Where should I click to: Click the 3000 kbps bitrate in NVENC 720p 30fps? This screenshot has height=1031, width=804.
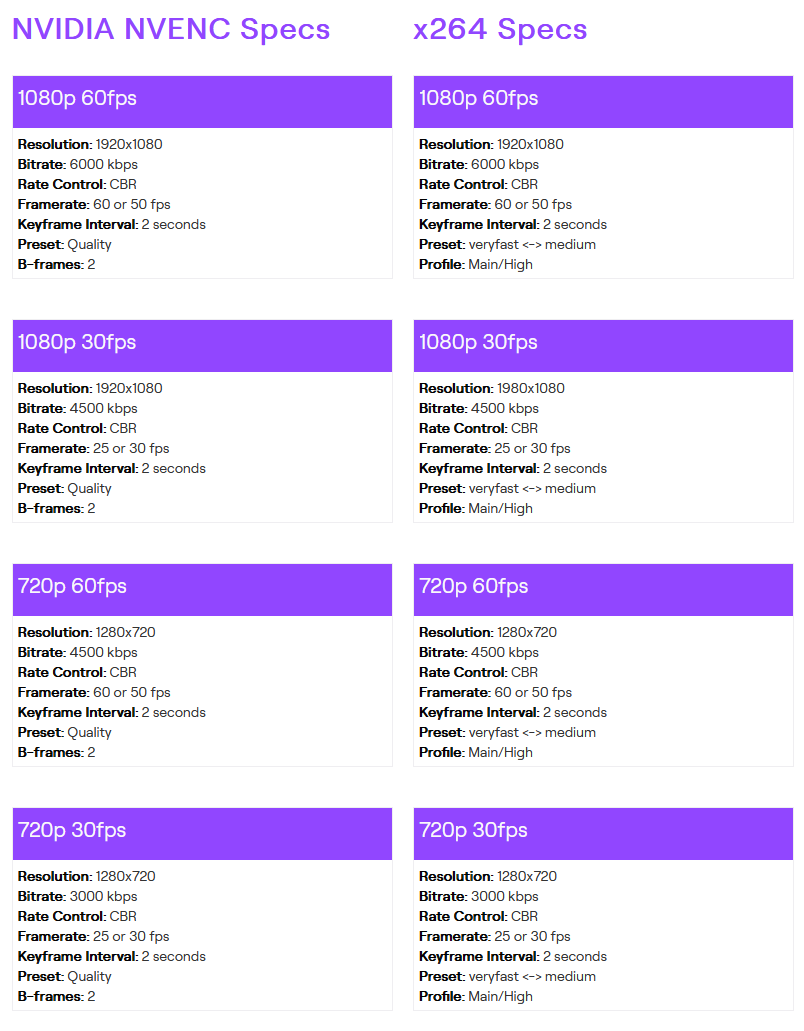[102, 896]
